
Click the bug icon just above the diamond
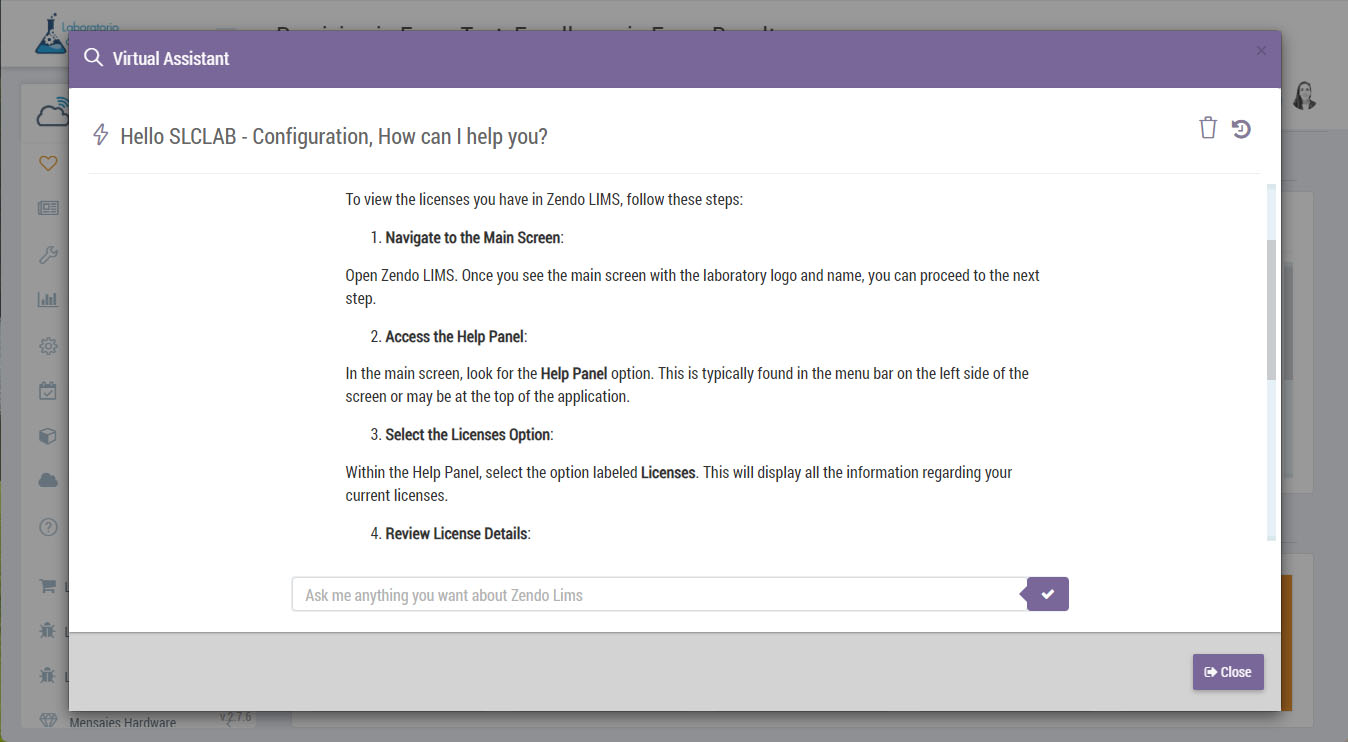tap(47, 676)
